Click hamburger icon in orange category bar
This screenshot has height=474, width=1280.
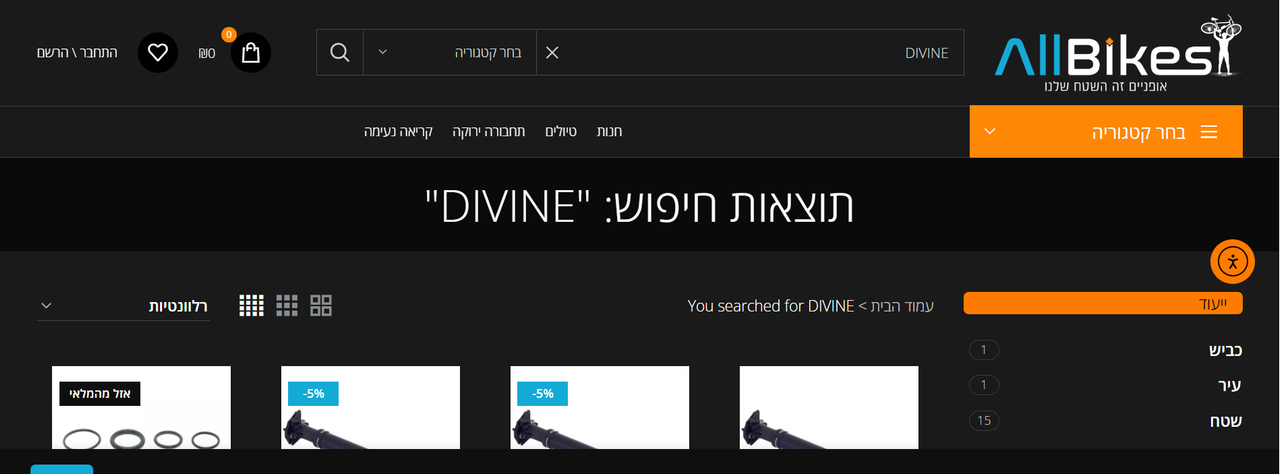pos(1208,132)
